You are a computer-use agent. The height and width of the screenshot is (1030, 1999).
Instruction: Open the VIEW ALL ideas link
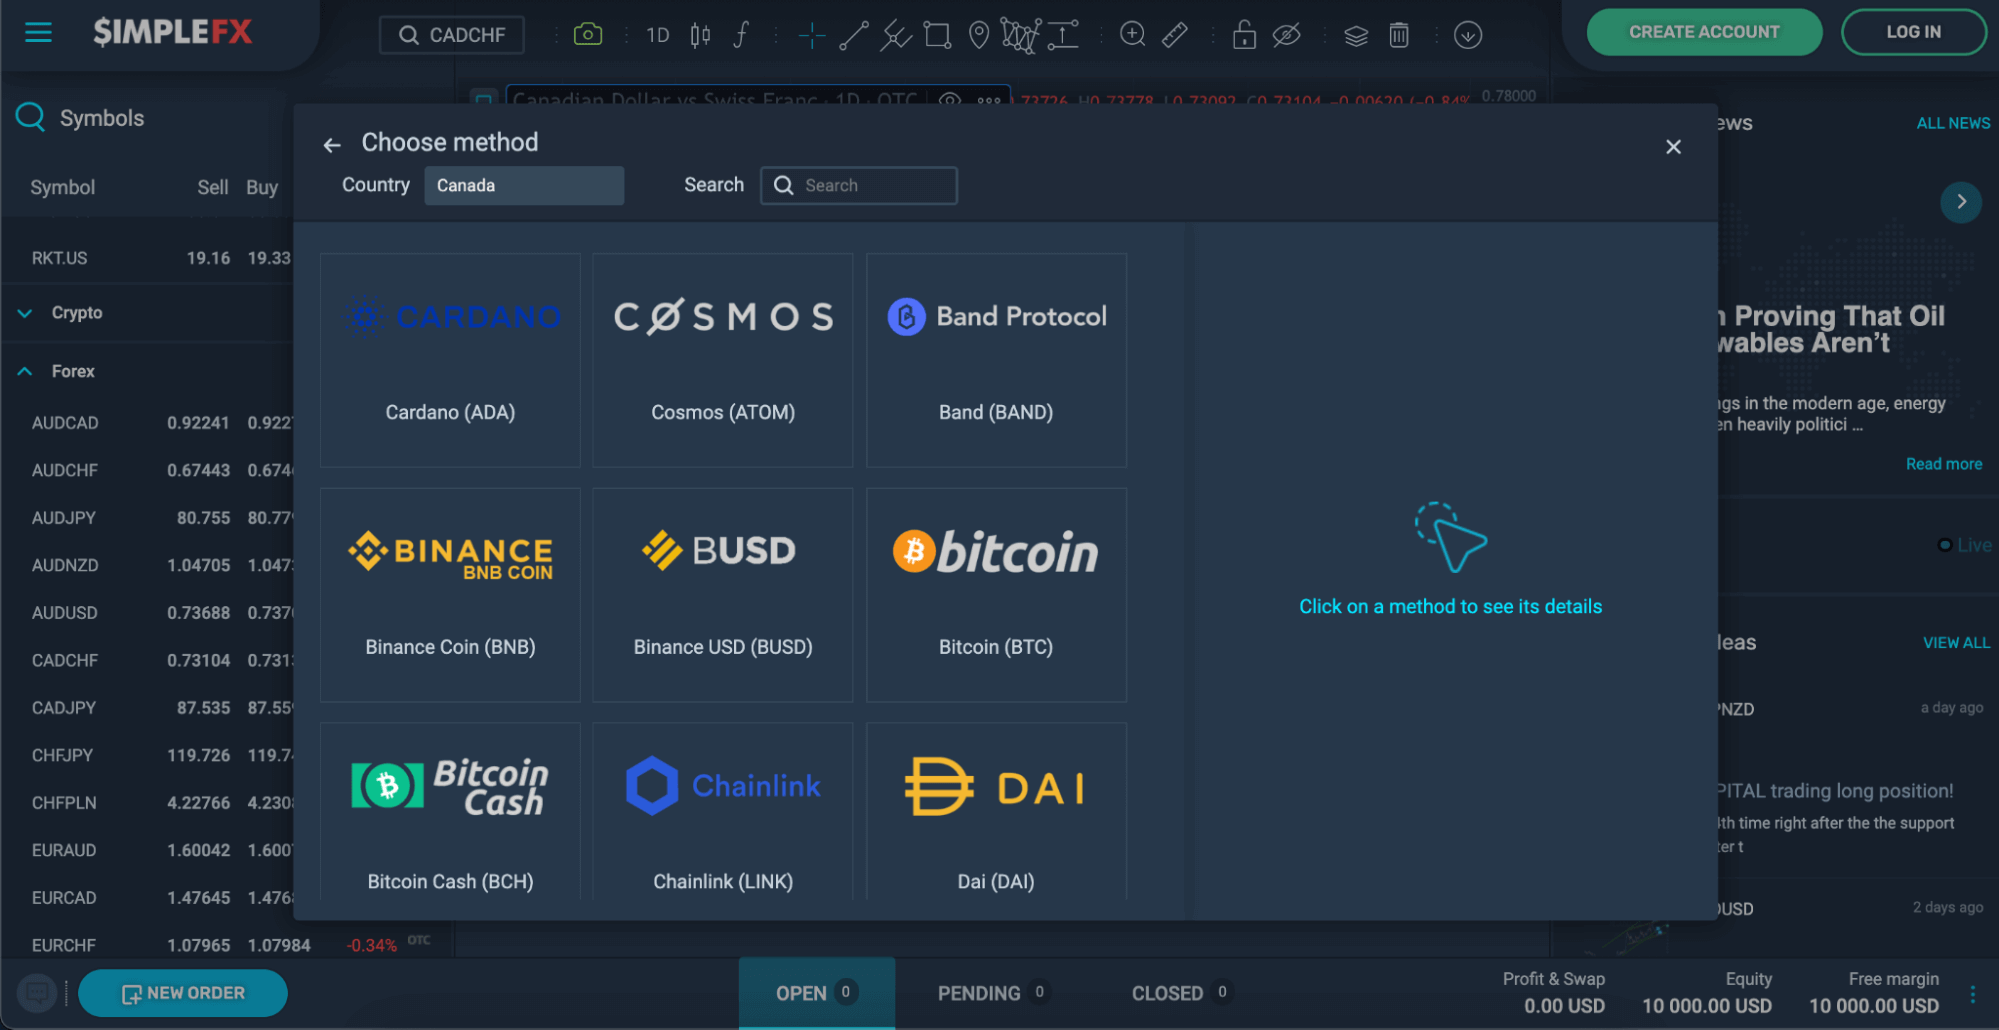[1956, 643]
